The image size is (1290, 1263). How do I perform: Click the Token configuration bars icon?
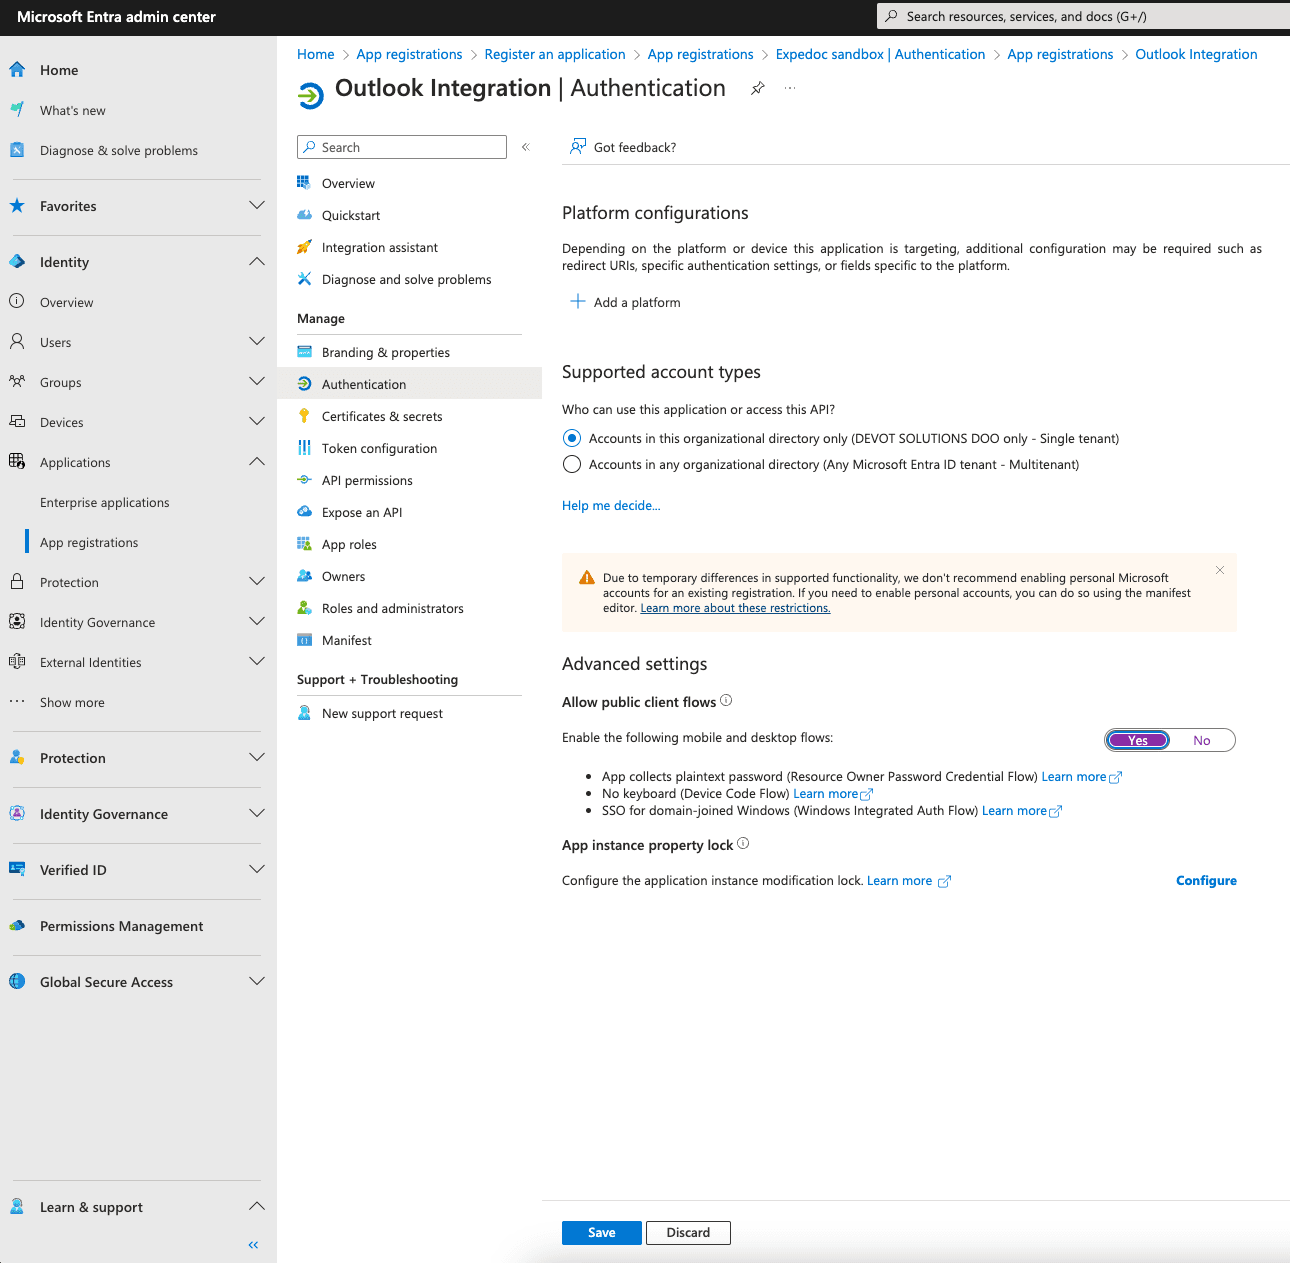coord(304,448)
